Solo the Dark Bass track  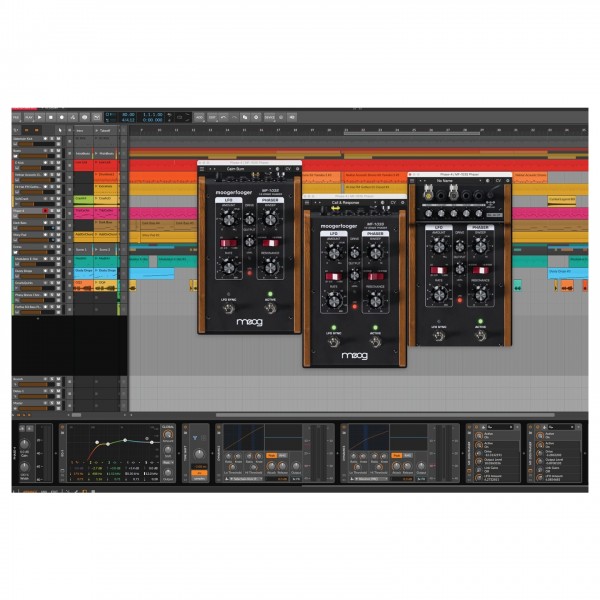coord(52,223)
